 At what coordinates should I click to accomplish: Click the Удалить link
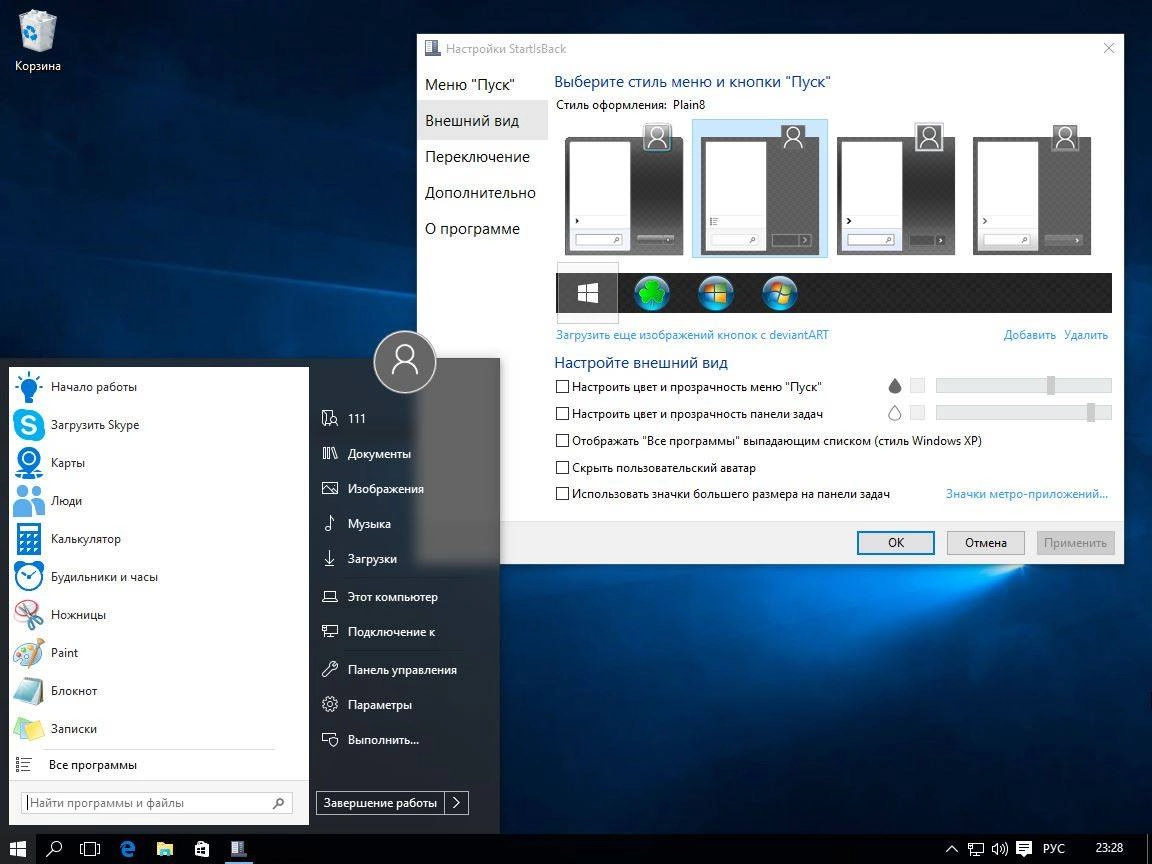tap(1086, 335)
